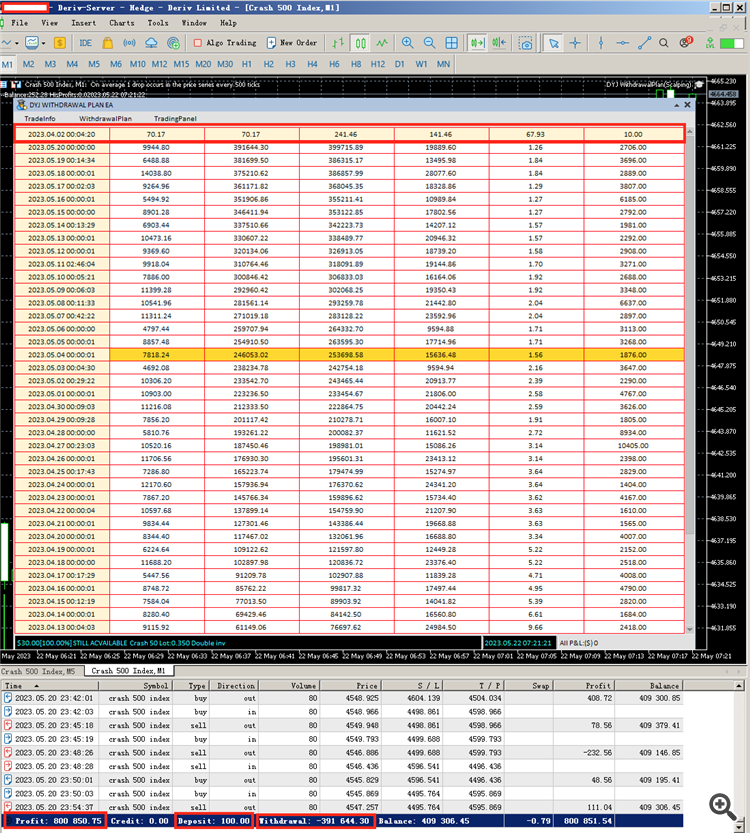
Task: Open the Insert menu
Action: click(x=84, y=23)
